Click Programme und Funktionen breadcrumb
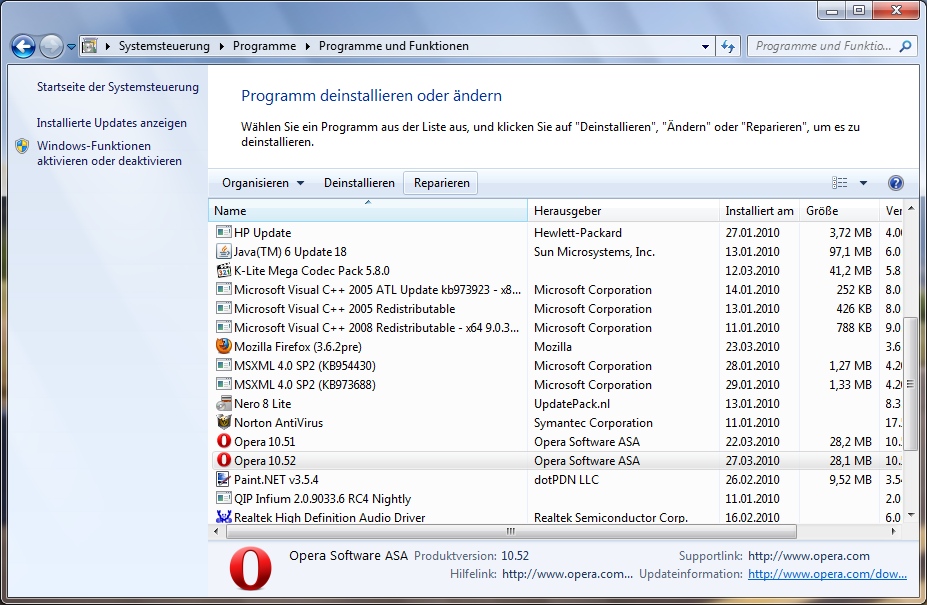The image size is (927, 605). pos(394,46)
